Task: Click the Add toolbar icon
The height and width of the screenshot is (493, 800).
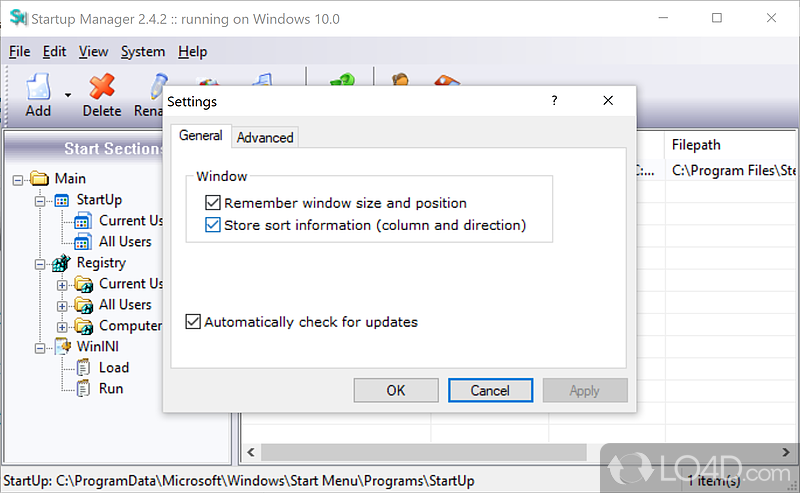Action: click(x=38, y=86)
